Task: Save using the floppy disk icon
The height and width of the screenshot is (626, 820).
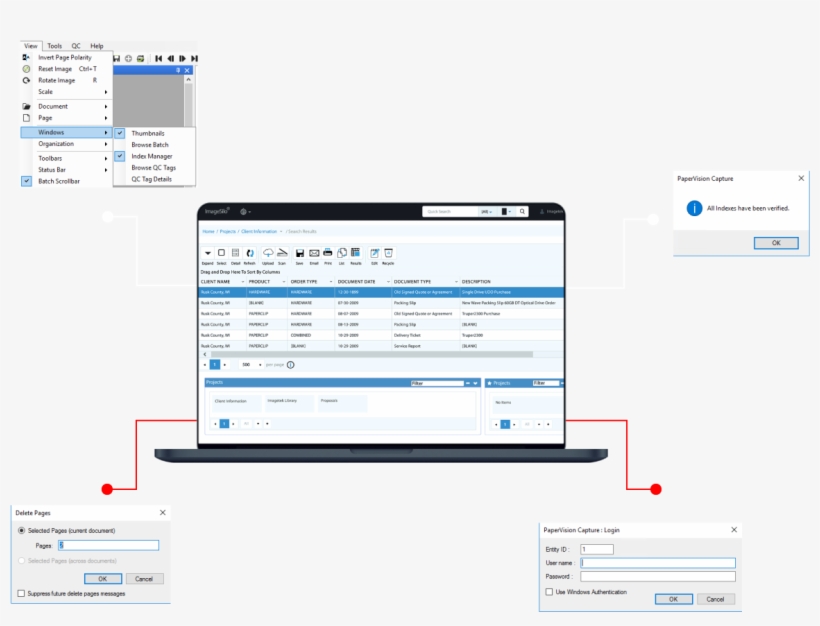Action: point(300,253)
